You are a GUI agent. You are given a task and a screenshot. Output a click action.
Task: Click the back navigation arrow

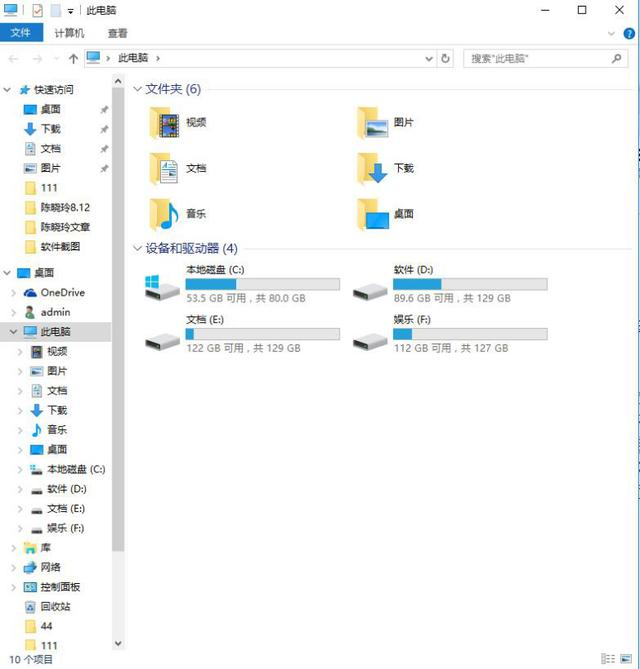point(13,58)
